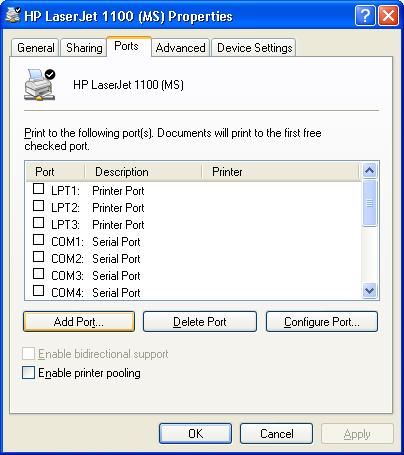Click the port list scrollbar thumb
Screen dimensions: 404x455
369,203
